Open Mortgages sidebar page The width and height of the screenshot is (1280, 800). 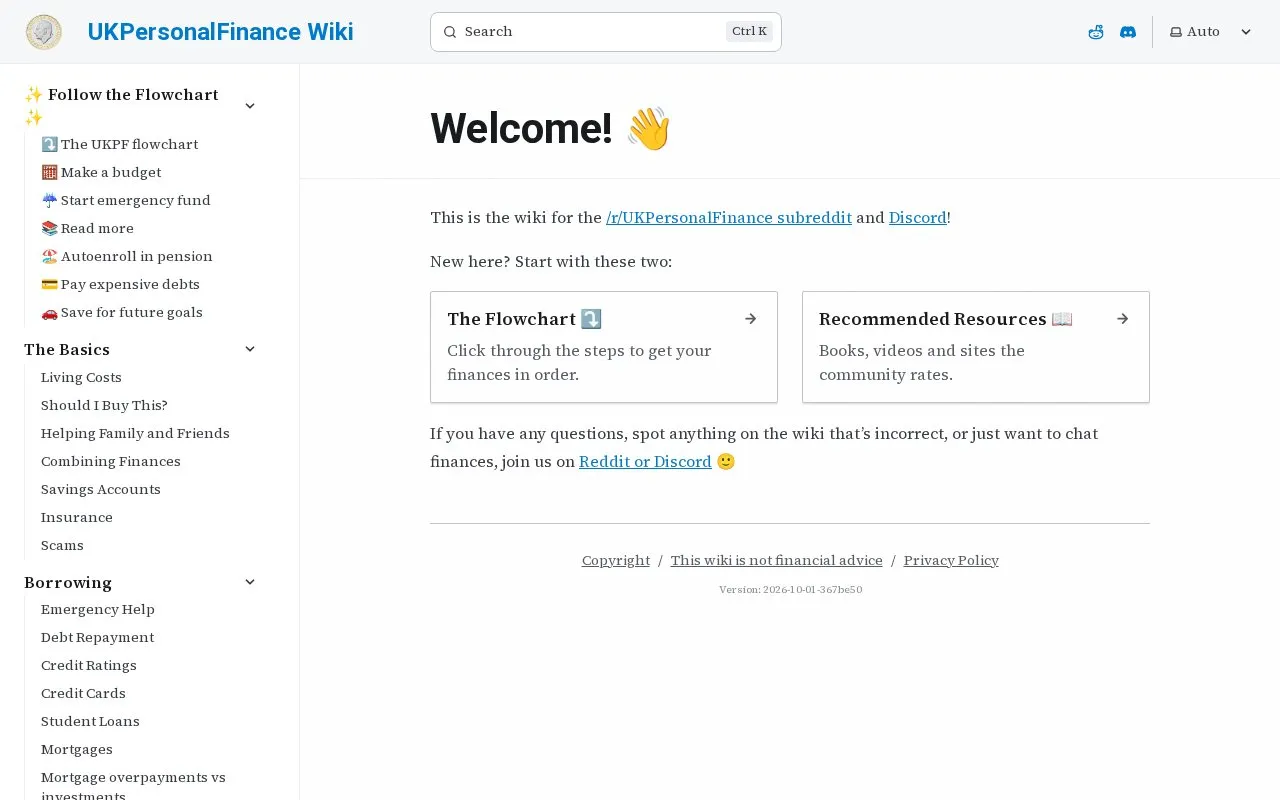pos(77,749)
